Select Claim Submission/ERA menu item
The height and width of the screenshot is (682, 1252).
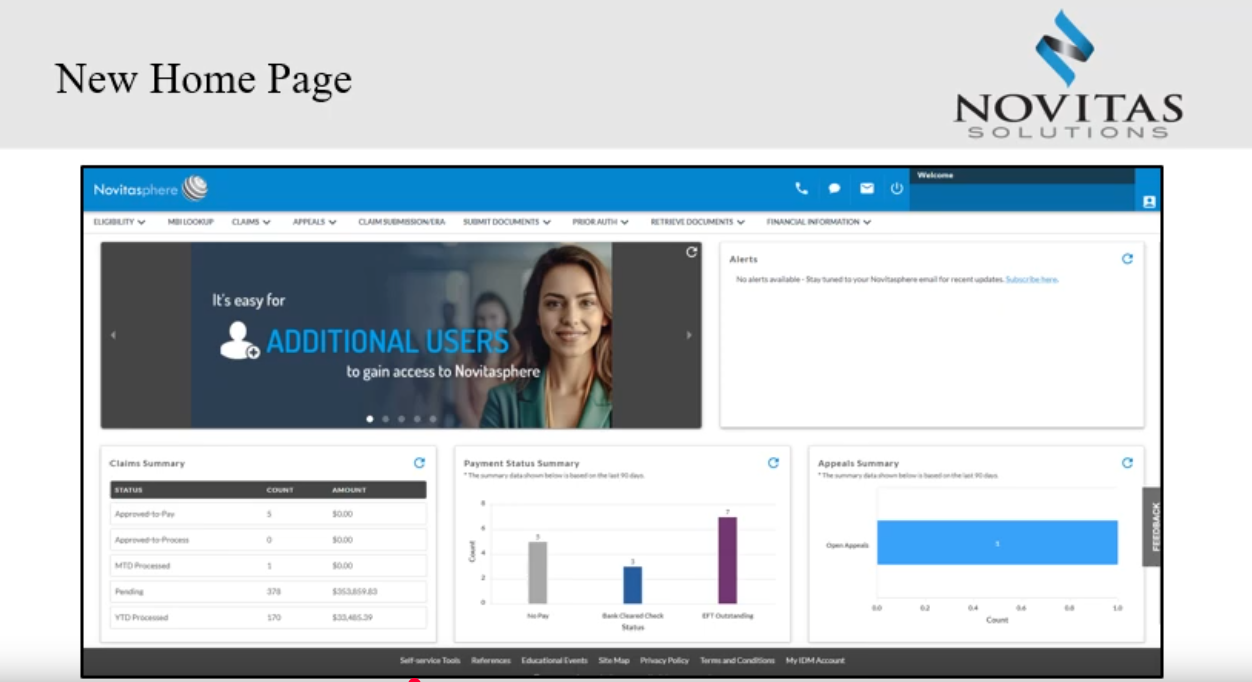tap(401, 222)
